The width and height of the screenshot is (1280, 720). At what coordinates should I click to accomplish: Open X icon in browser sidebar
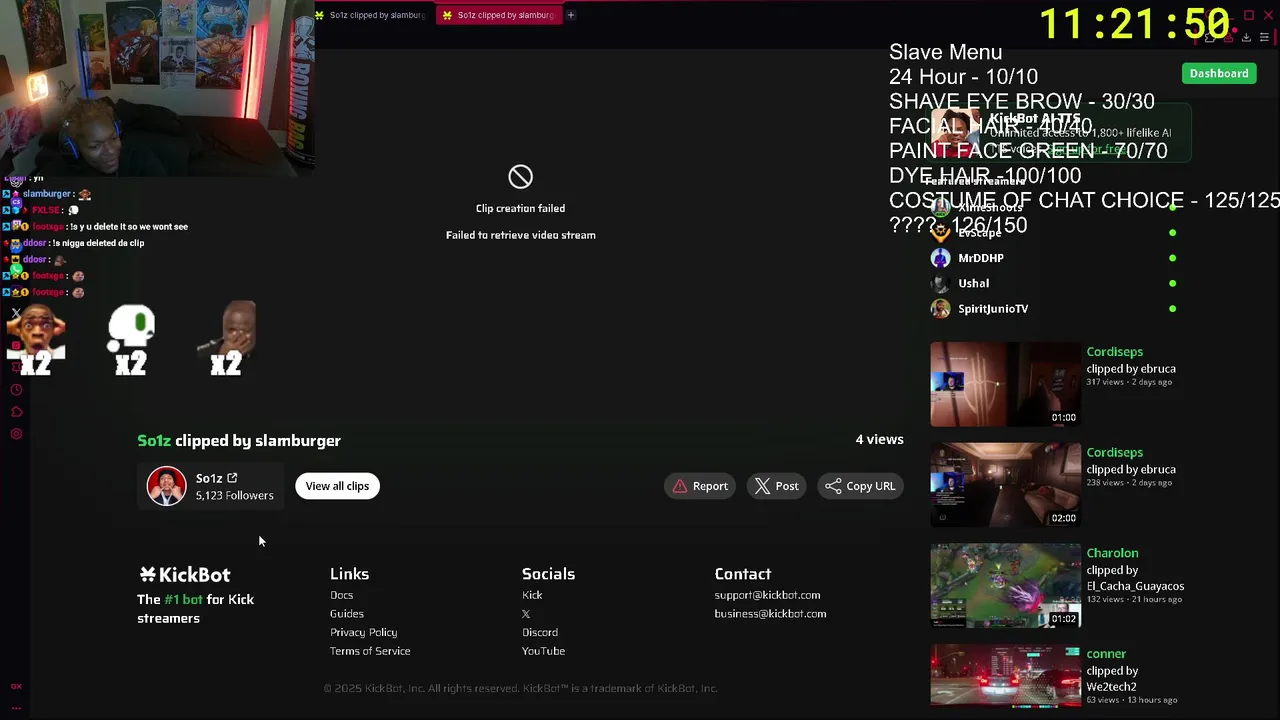pos(16,314)
